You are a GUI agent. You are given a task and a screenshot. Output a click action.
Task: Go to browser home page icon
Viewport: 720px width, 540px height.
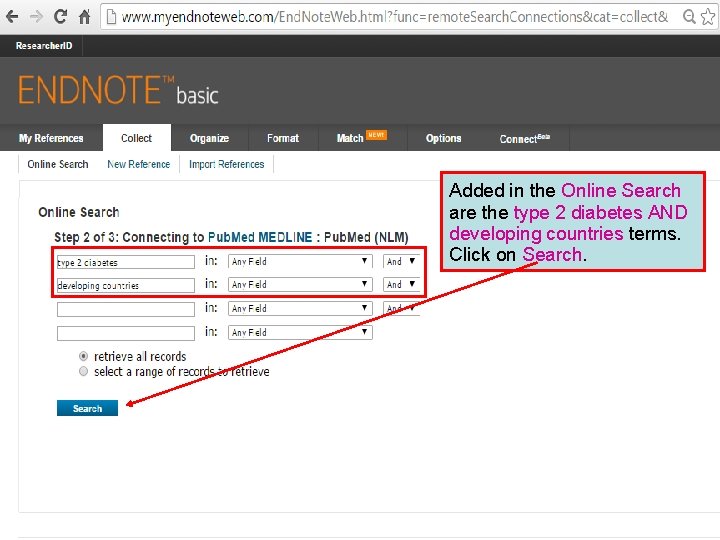click(84, 17)
